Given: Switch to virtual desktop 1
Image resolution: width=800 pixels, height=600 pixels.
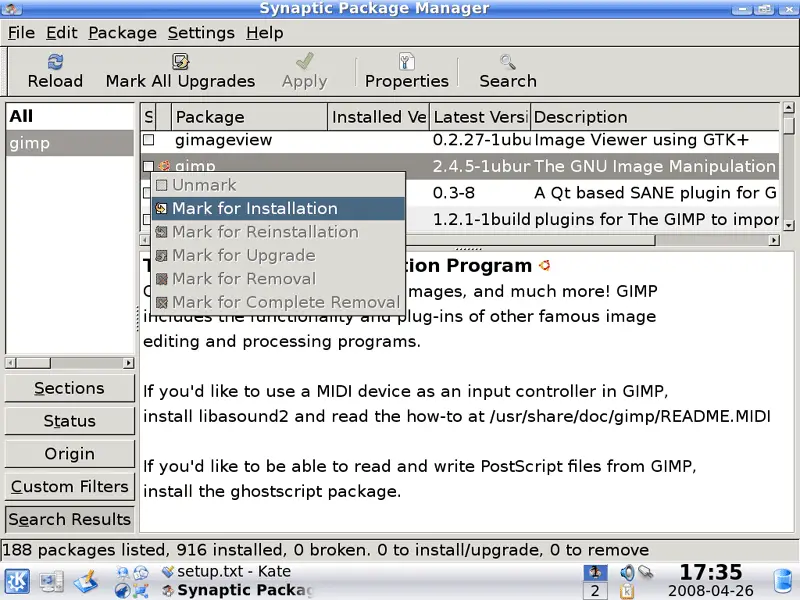Looking at the screenshot, I should 595,572.
